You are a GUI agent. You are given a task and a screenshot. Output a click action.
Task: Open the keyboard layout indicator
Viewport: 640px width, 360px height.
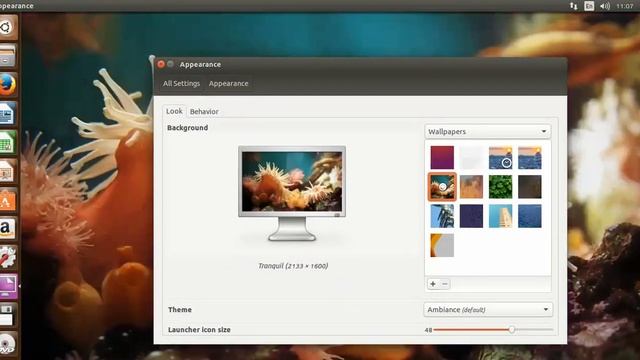(589, 6)
